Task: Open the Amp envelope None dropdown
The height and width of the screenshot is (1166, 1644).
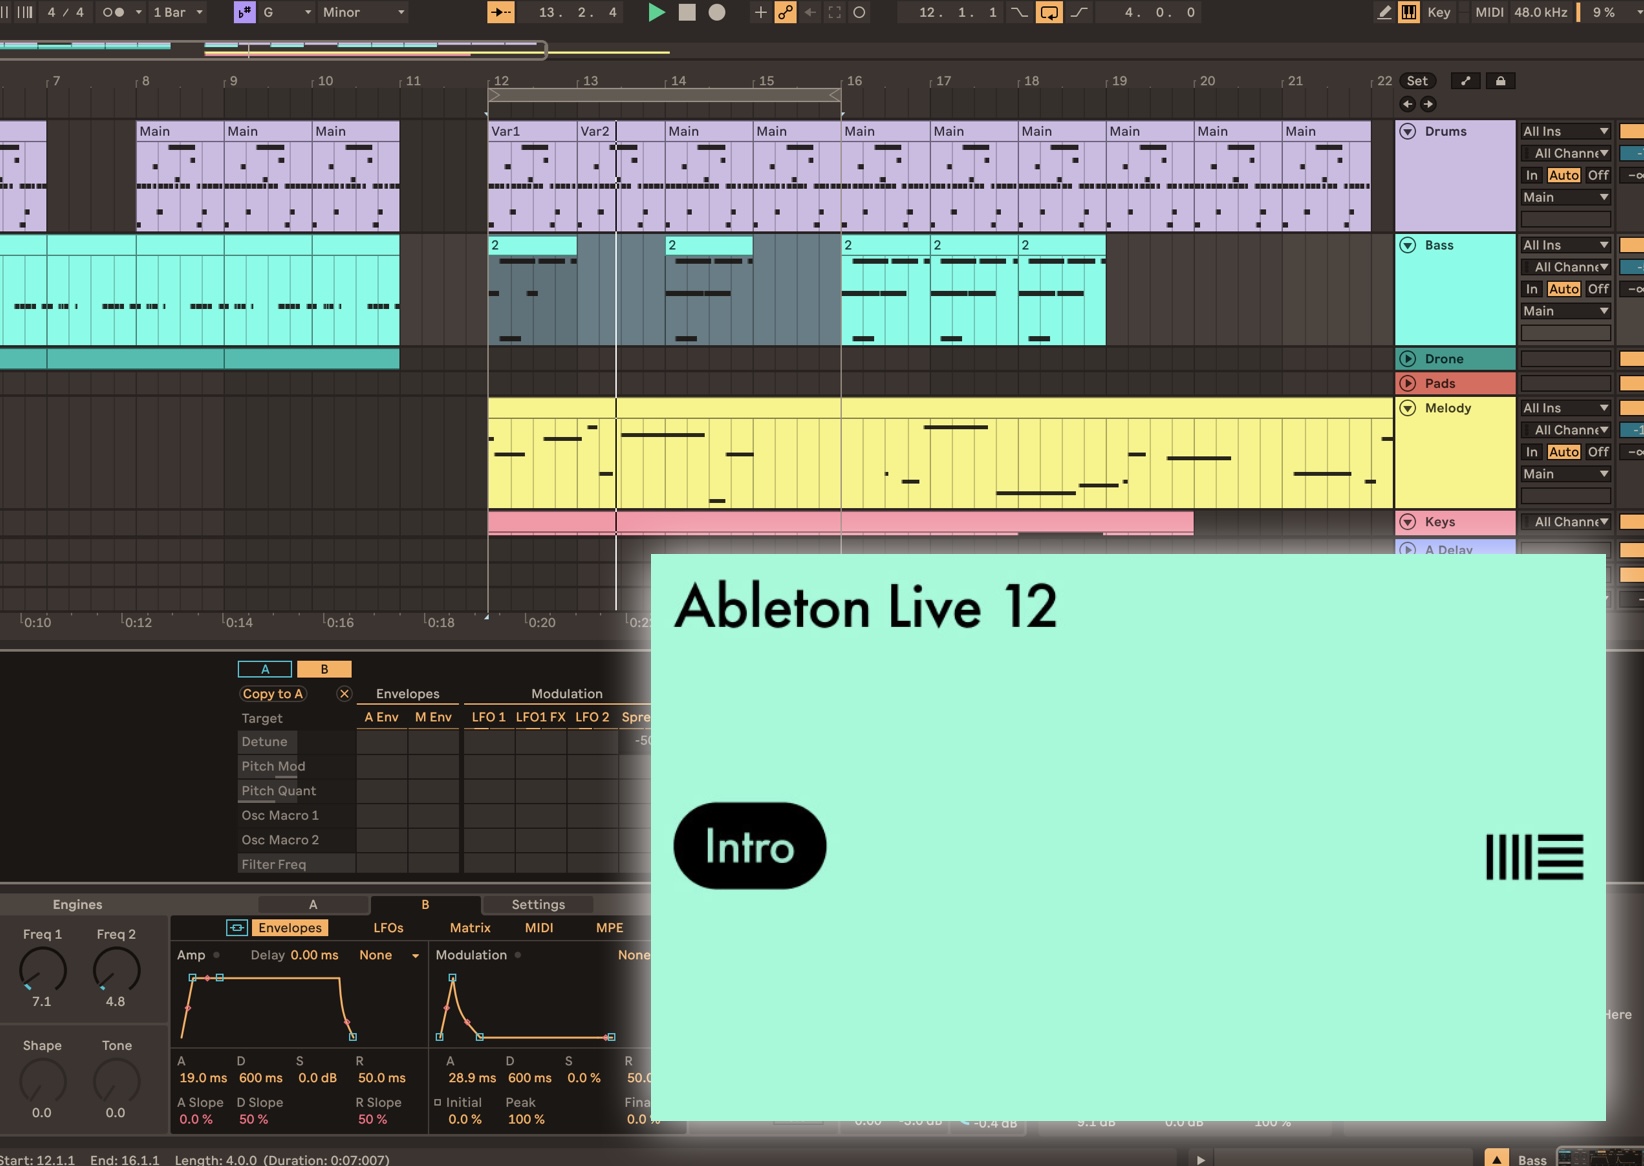Action: point(389,955)
